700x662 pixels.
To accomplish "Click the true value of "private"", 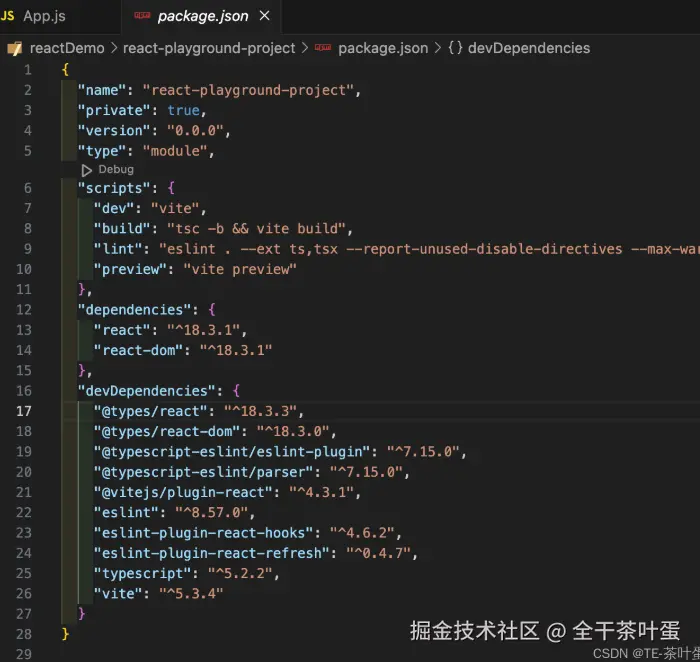I will pyautogui.click(x=183, y=110).
